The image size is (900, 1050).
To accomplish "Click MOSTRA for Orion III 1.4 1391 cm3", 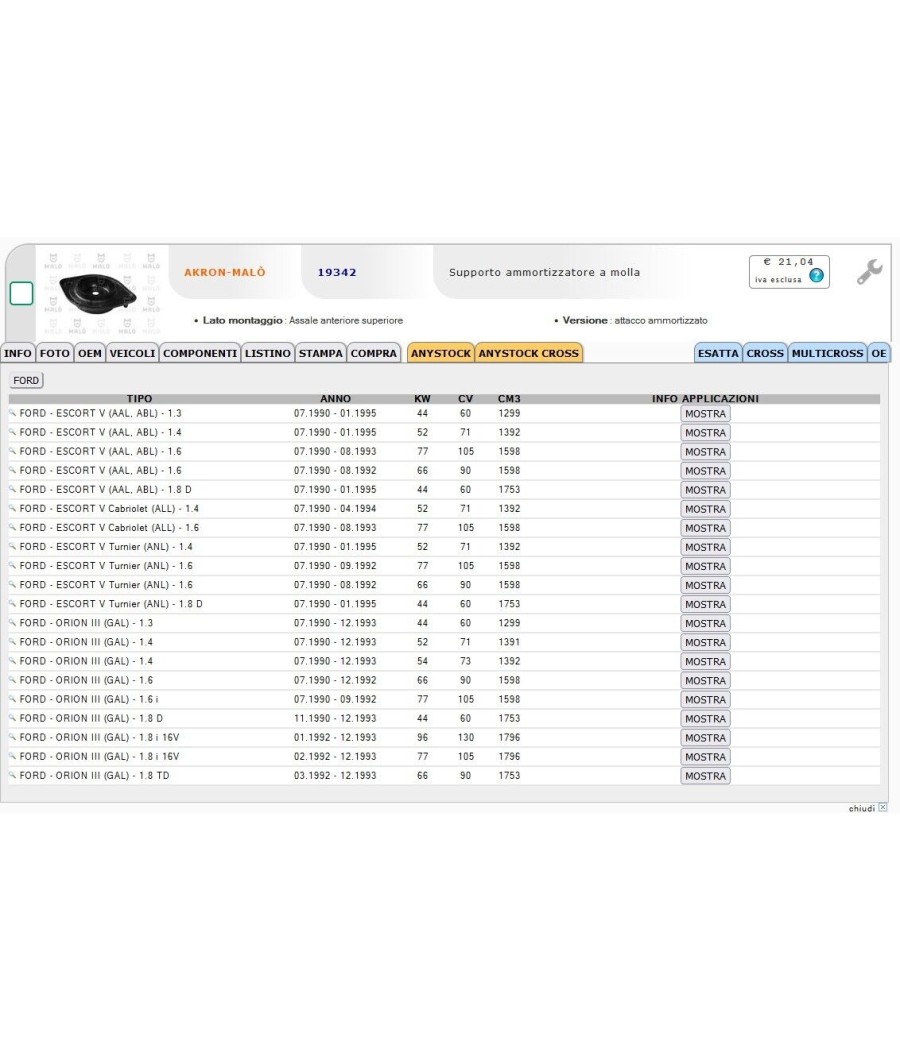I will [705, 642].
